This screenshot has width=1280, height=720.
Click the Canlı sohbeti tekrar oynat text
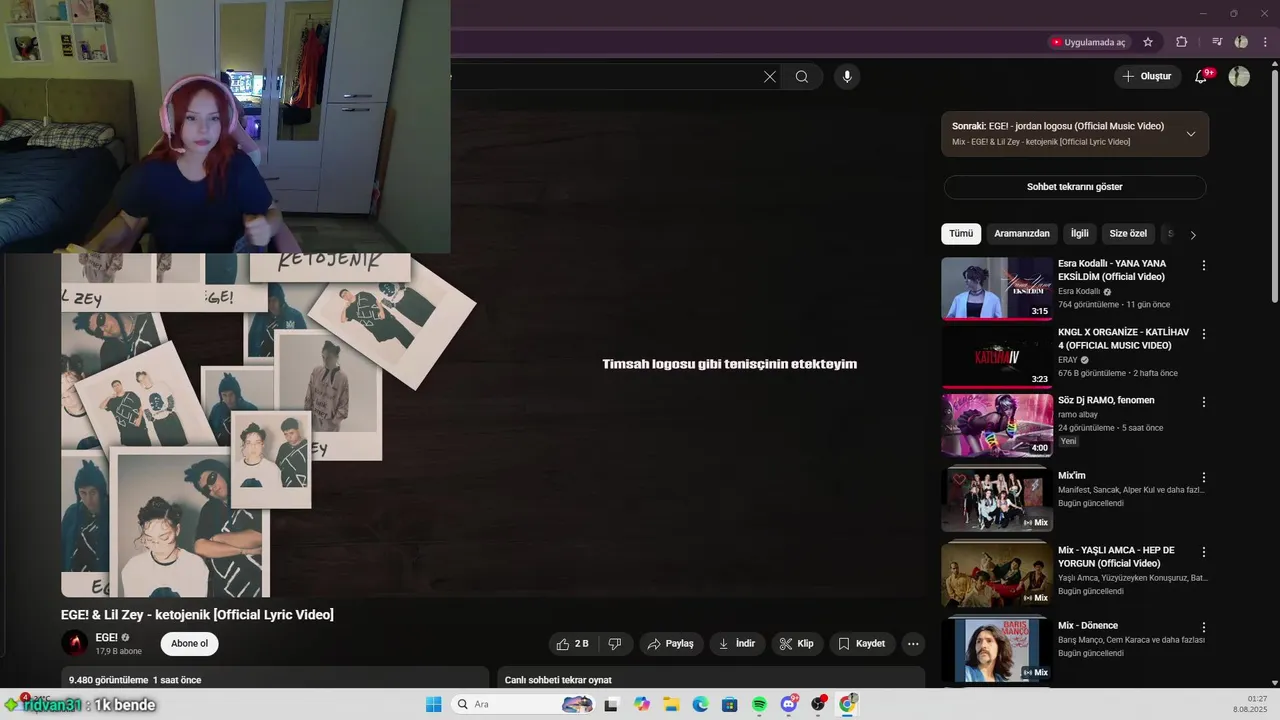[558, 680]
